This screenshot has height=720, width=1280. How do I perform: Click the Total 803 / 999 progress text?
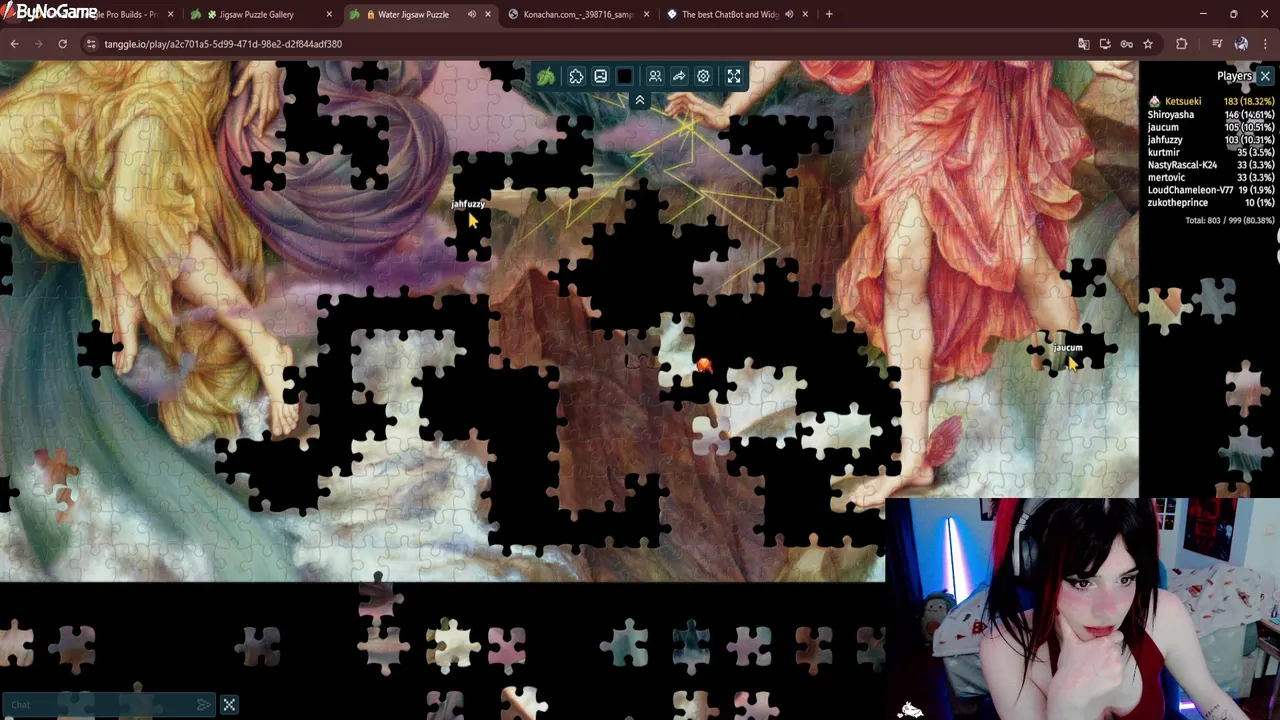pos(1229,220)
